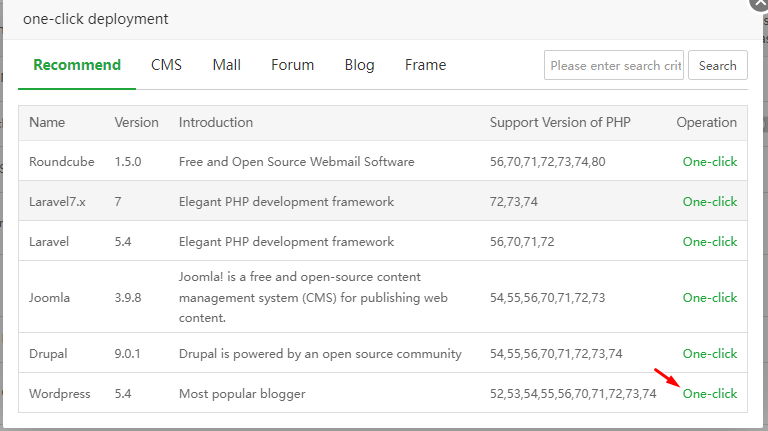Select Wordpress PHP versions cell
Viewport: 768px width, 431px height.
tap(573, 394)
